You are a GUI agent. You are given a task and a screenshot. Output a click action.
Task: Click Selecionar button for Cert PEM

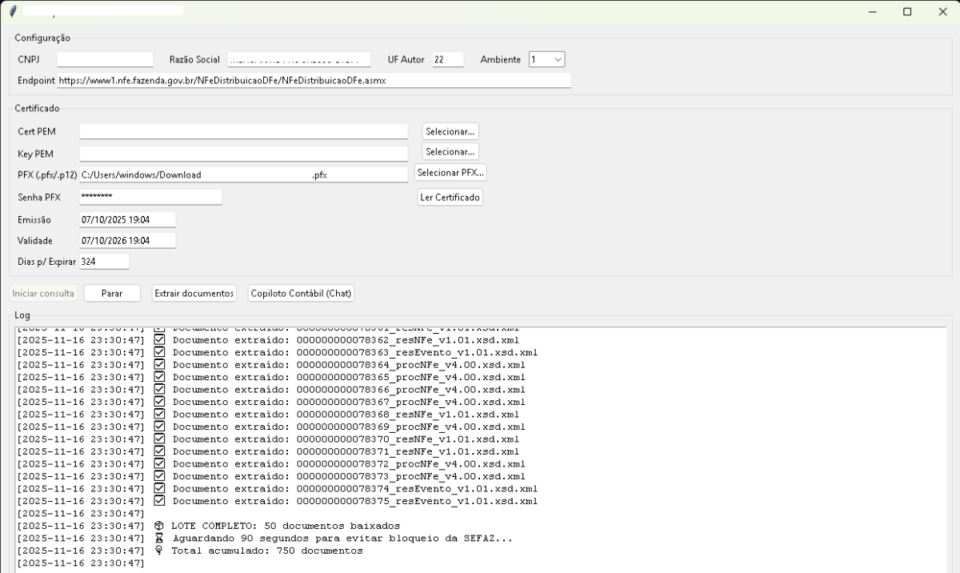[450, 132]
